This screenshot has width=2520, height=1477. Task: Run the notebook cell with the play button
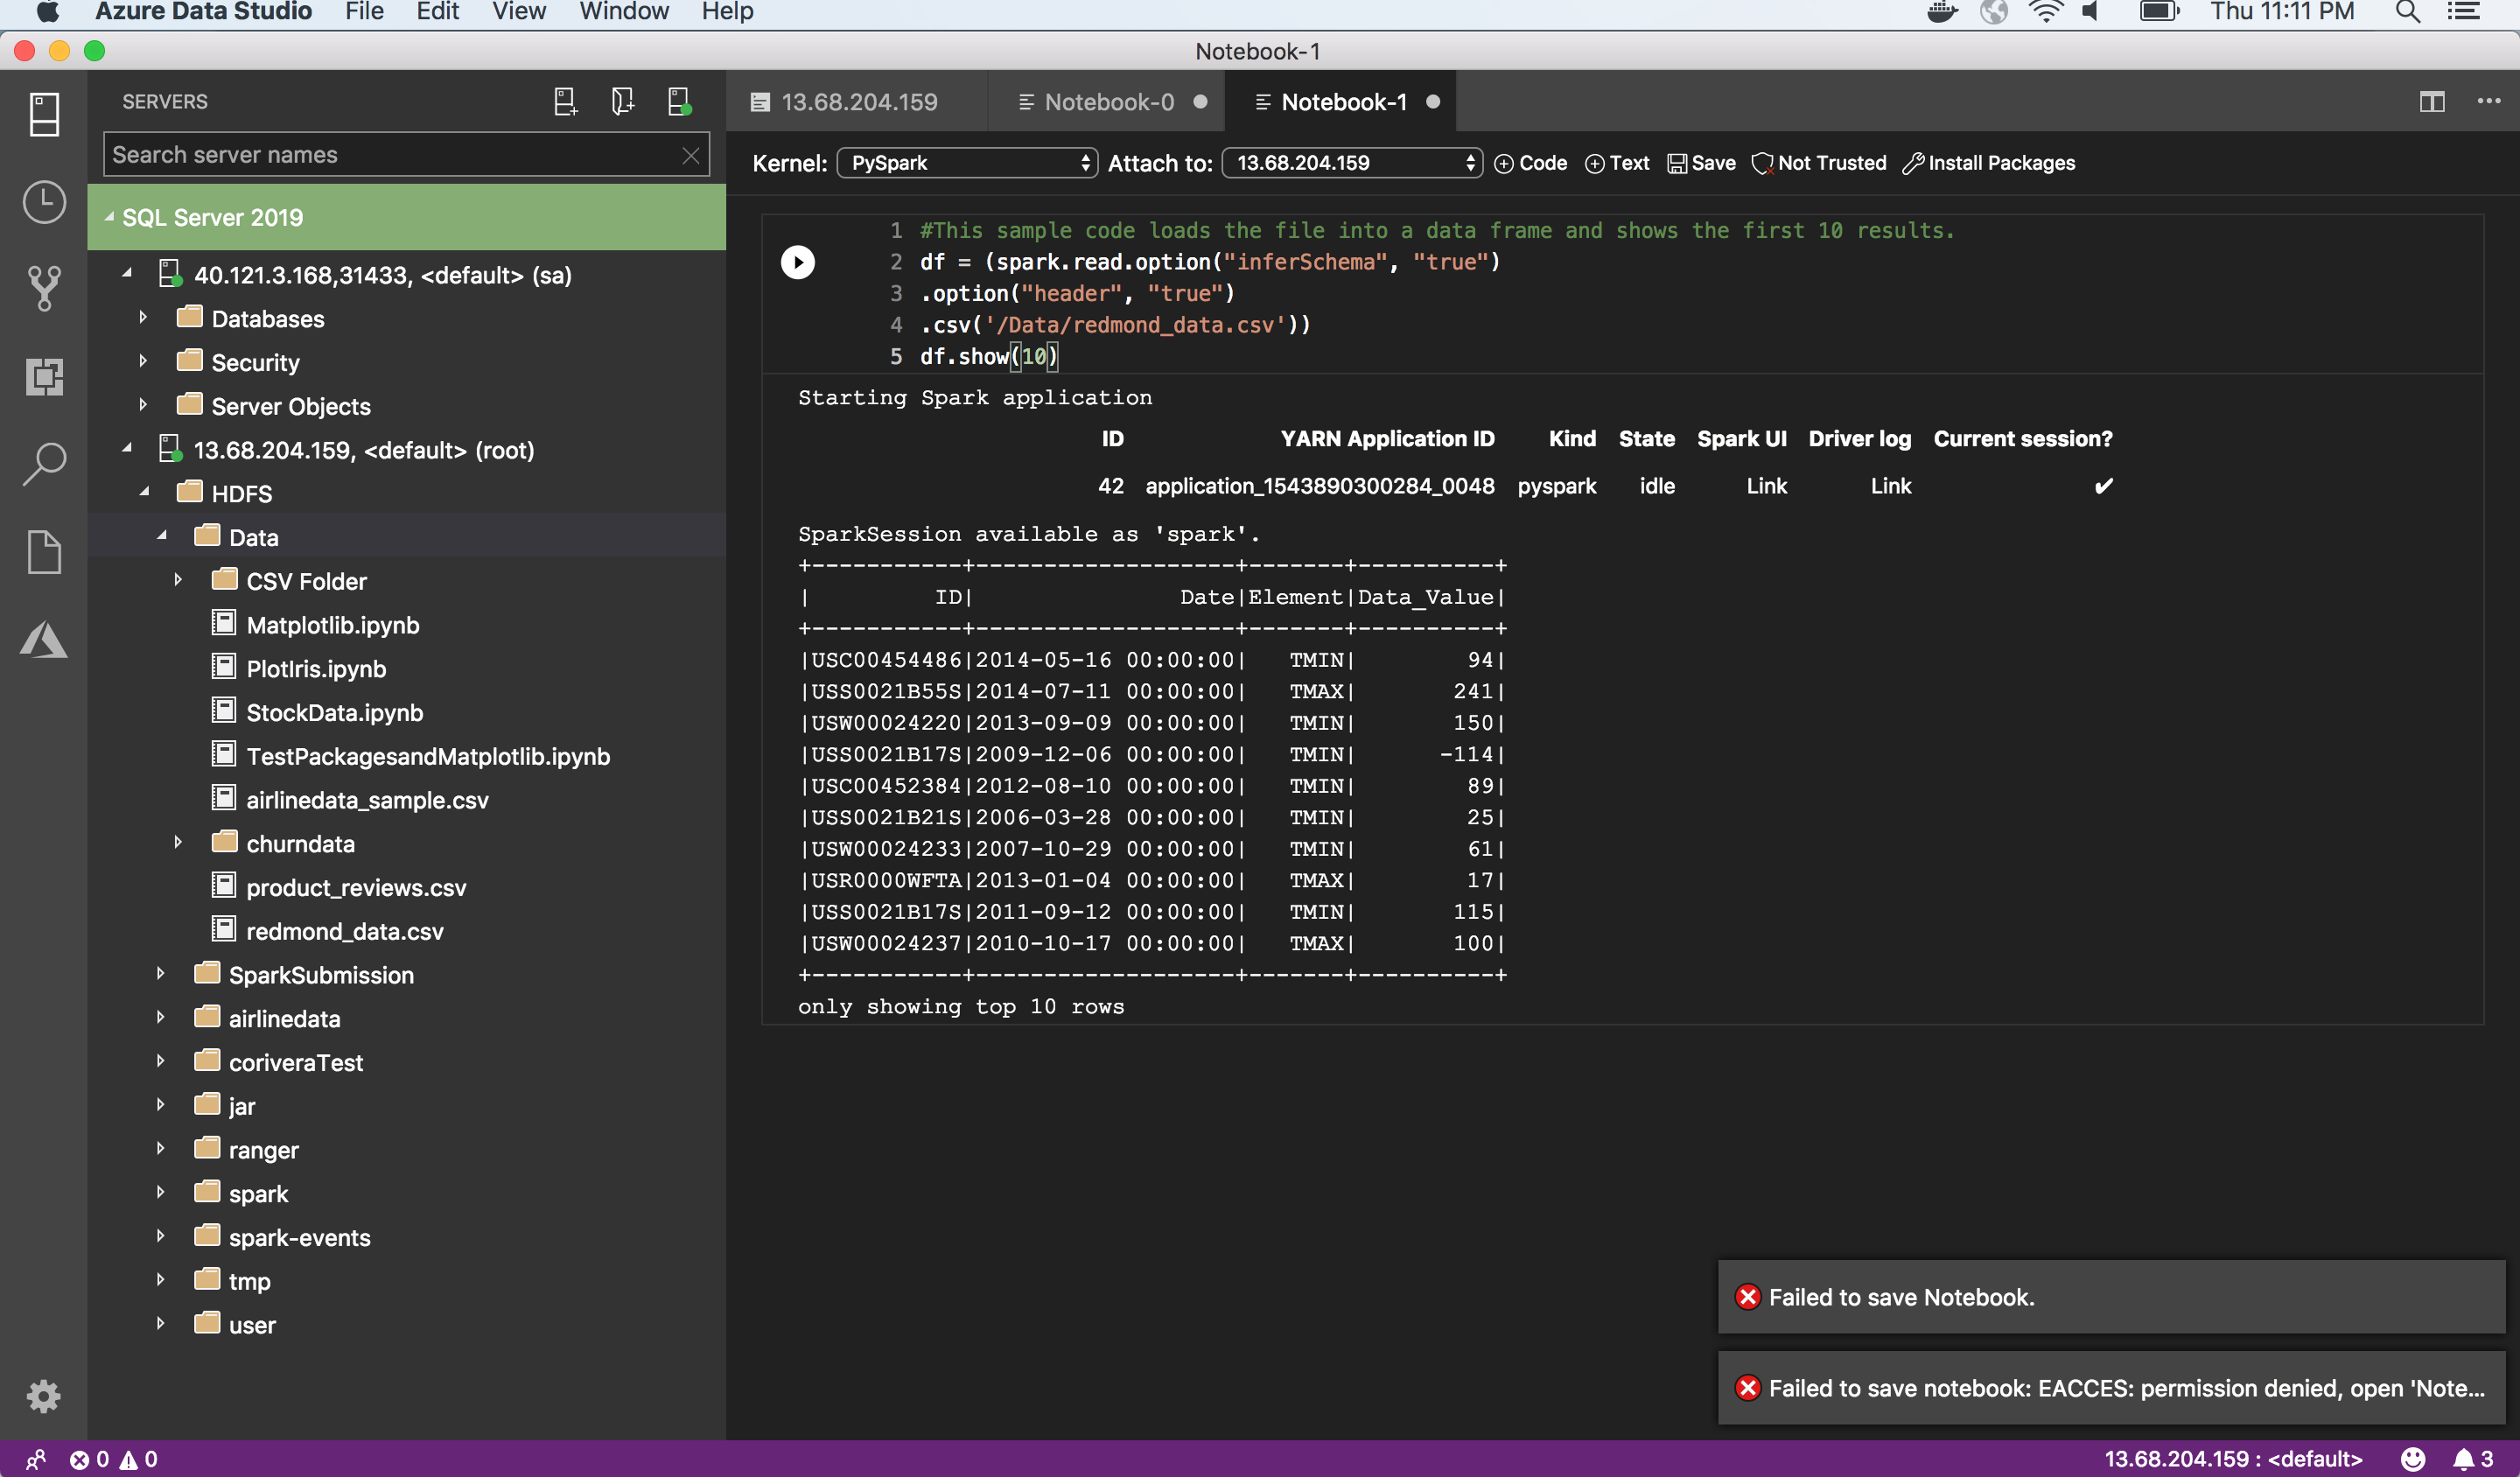[798, 262]
